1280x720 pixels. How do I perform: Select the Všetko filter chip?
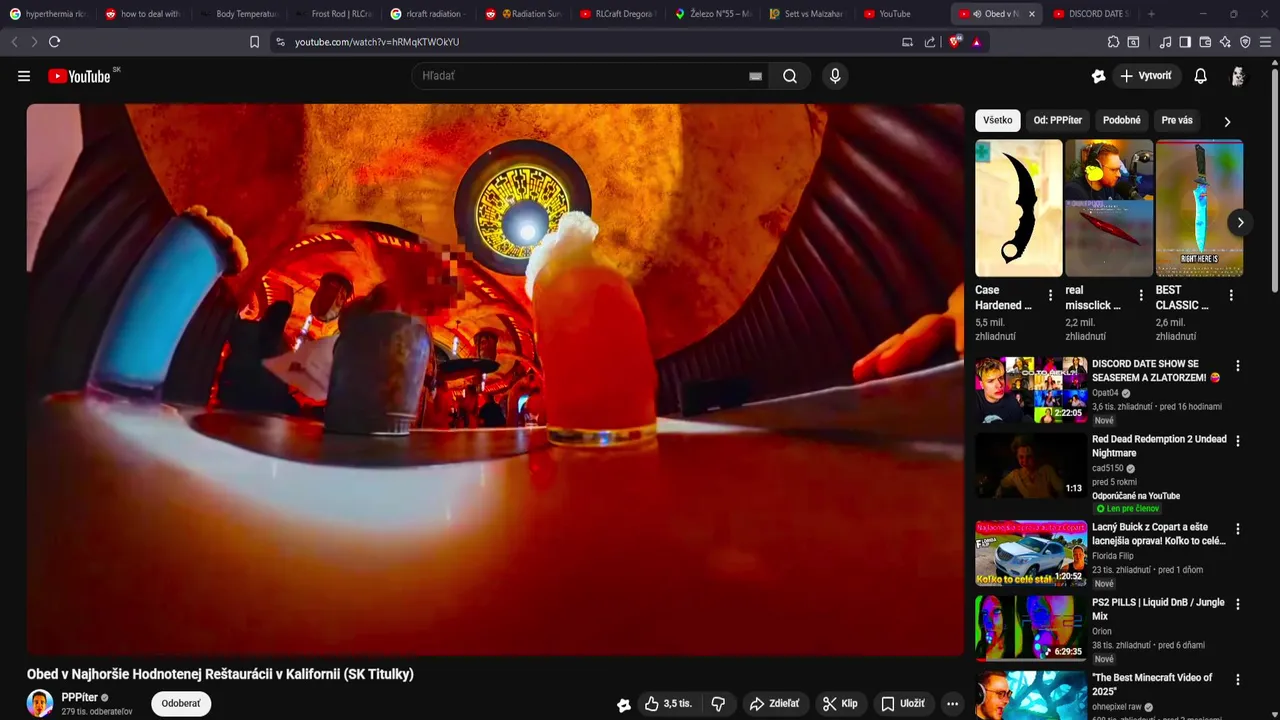tap(998, 120)
